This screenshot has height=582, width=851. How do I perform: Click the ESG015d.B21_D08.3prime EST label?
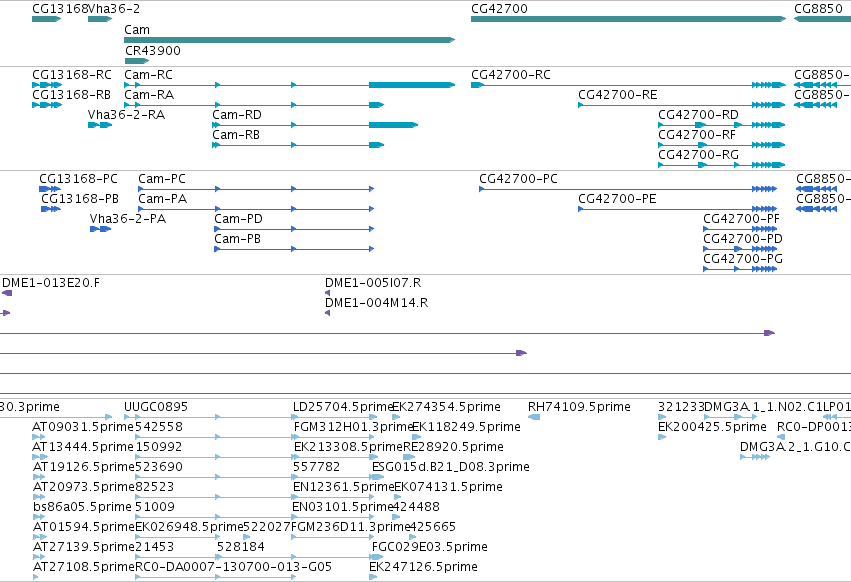point(450,467)
